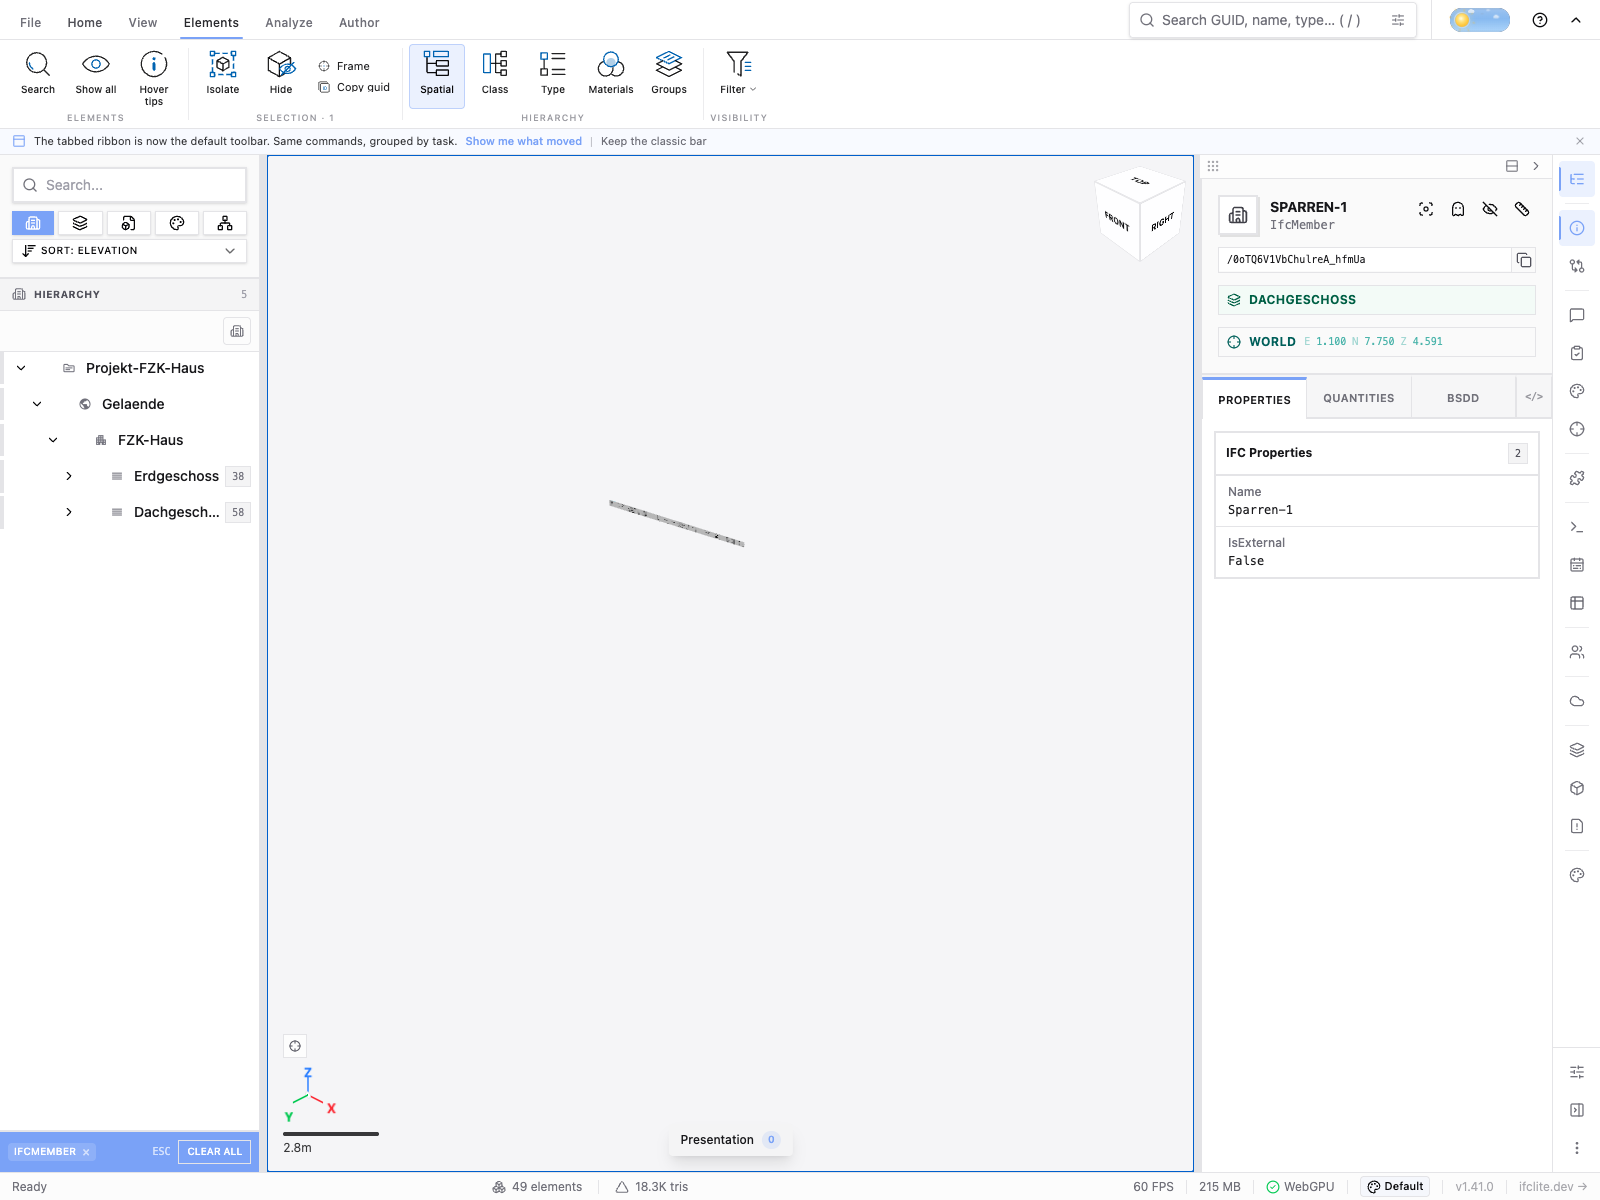This screenshot has width=1600, height=1200.
Task: Click Copy guid command
Action: (354, 87)
